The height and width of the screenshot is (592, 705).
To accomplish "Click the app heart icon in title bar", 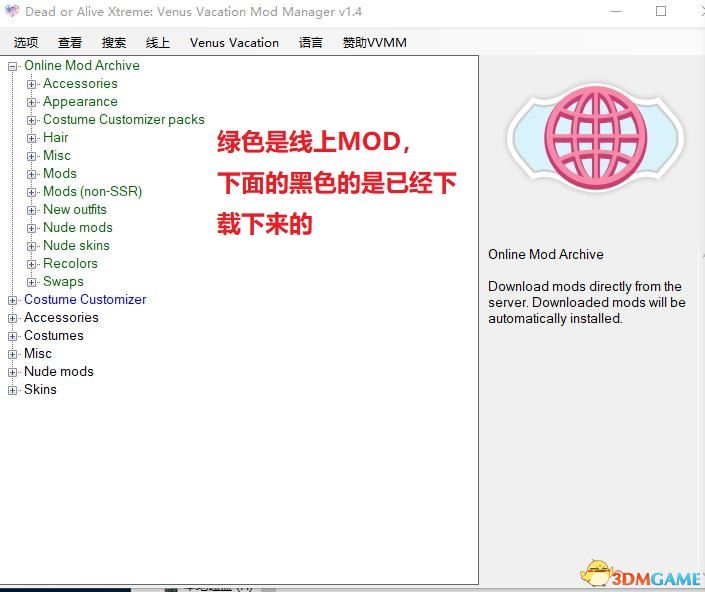I will (x=12, y=12).
